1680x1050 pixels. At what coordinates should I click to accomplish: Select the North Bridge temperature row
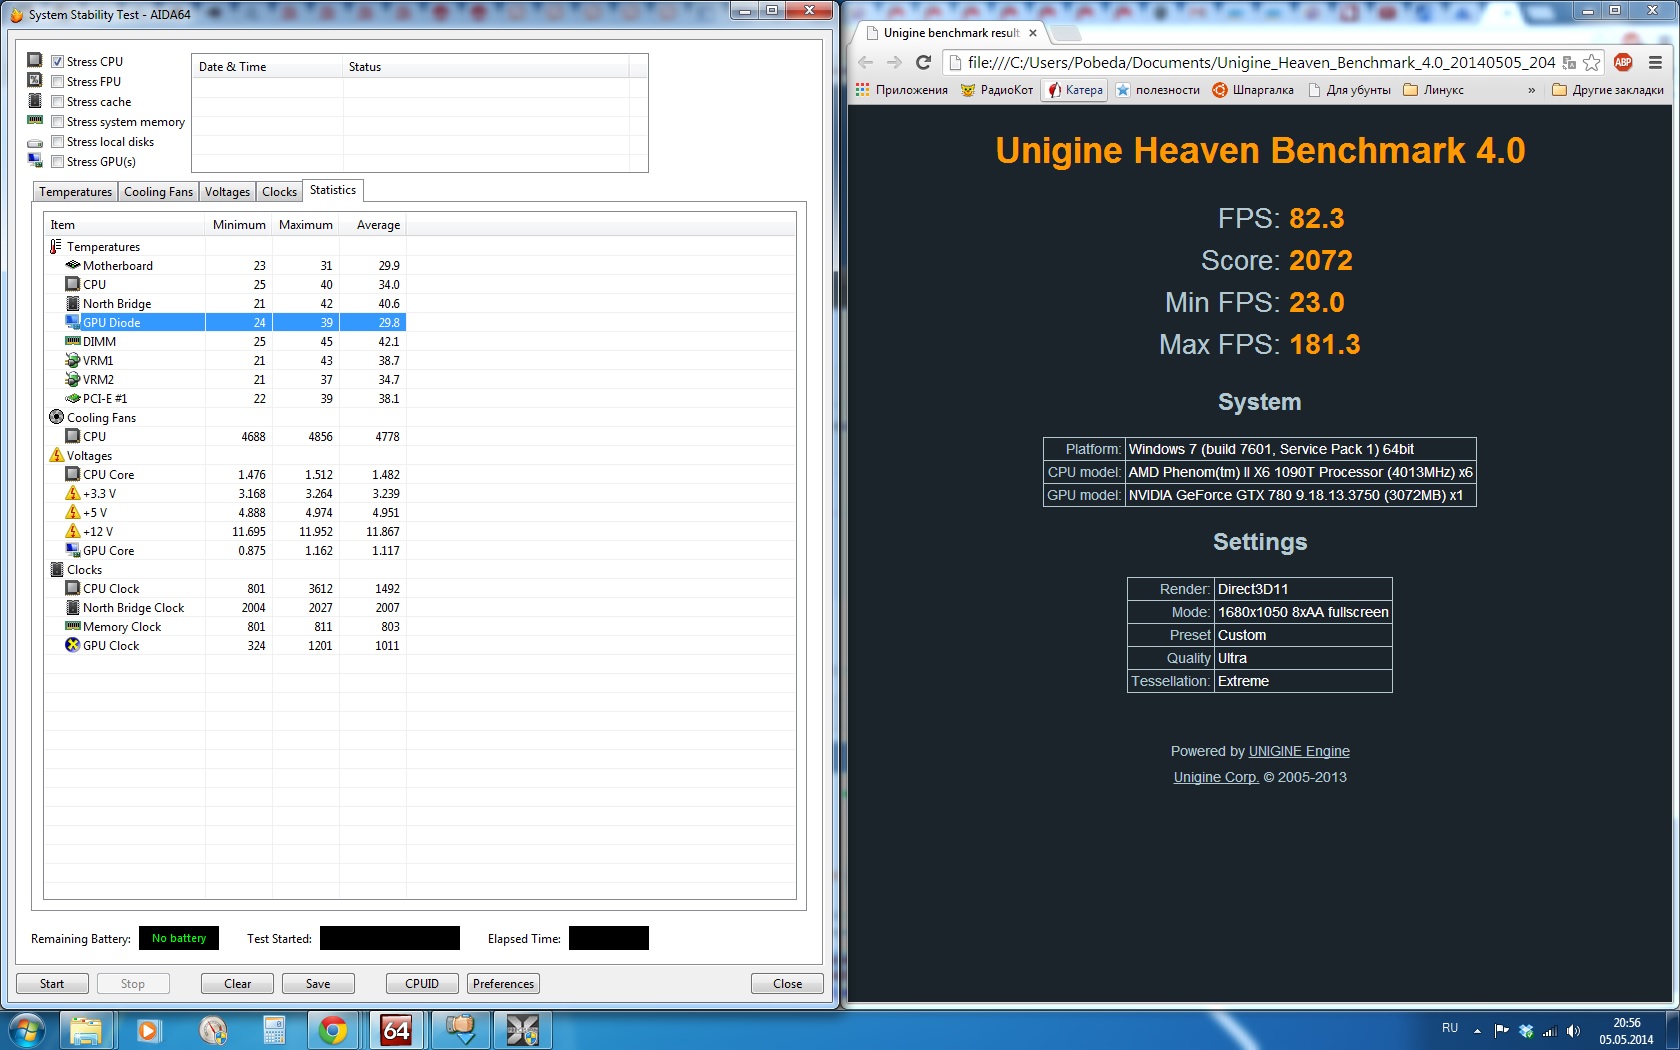[x=225, y=304]
